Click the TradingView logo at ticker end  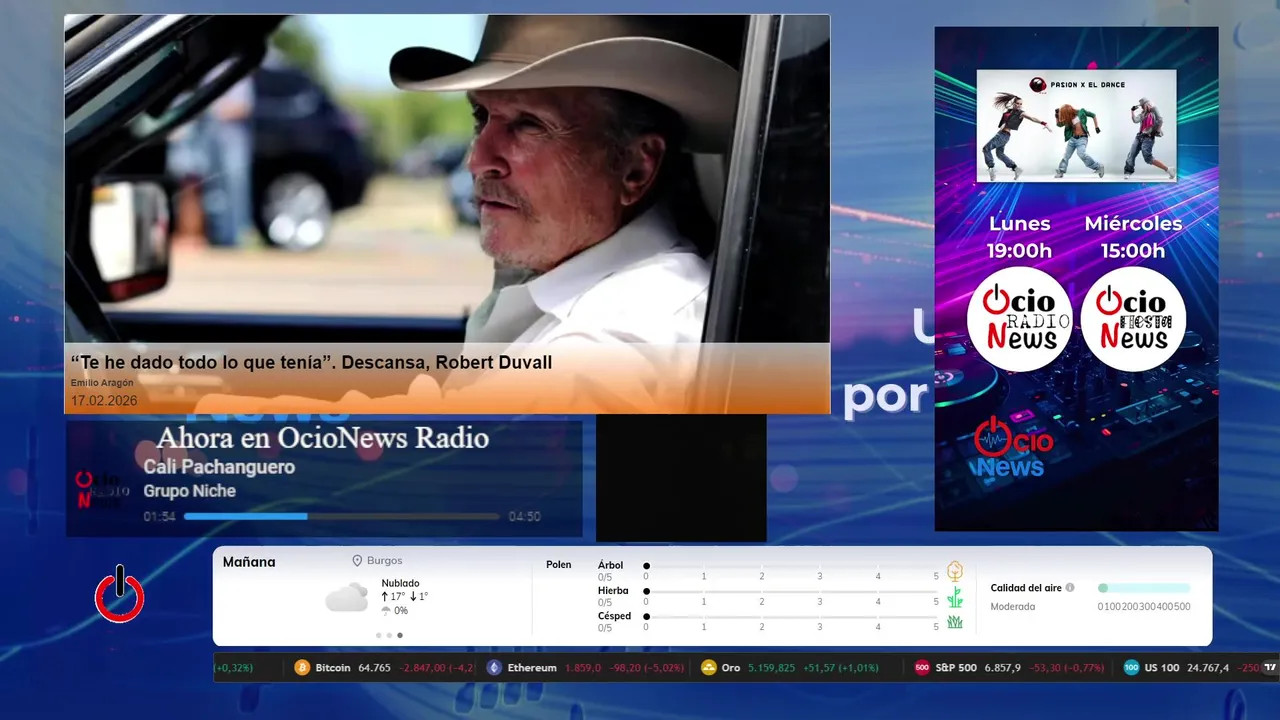pos(1270,668)
